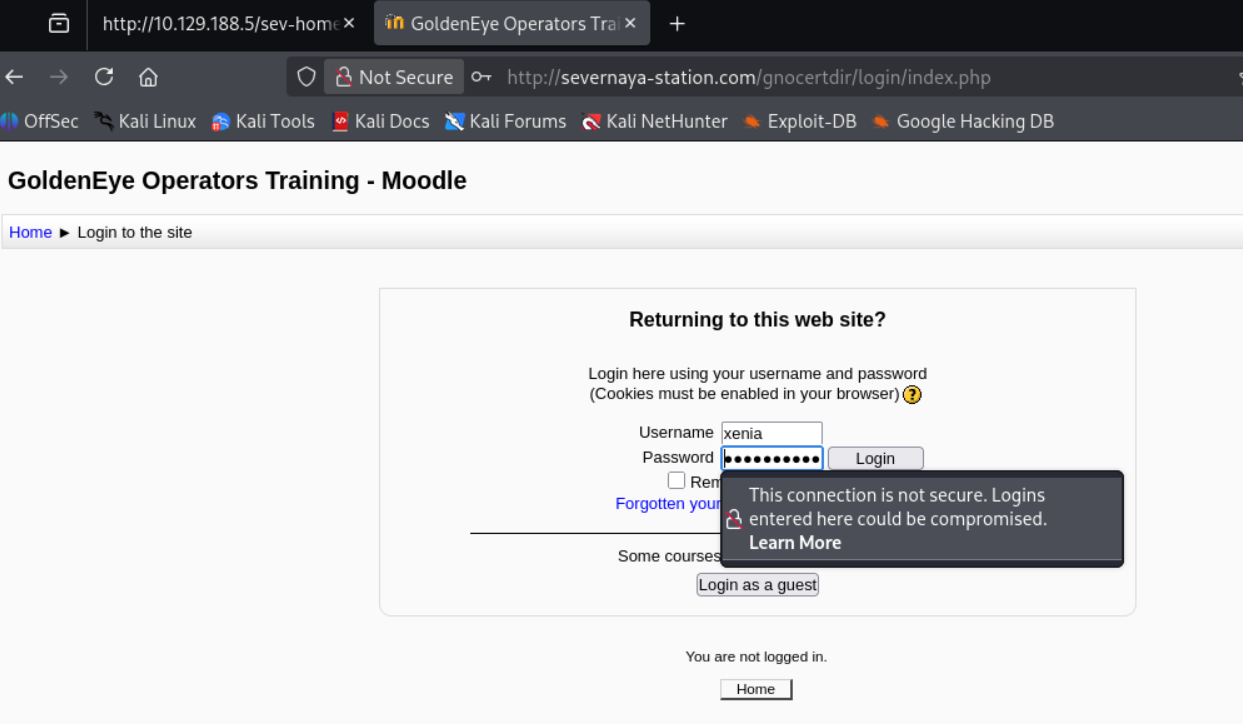
Task: Open a new tab with the plus button
Action: tap(677, 23)
